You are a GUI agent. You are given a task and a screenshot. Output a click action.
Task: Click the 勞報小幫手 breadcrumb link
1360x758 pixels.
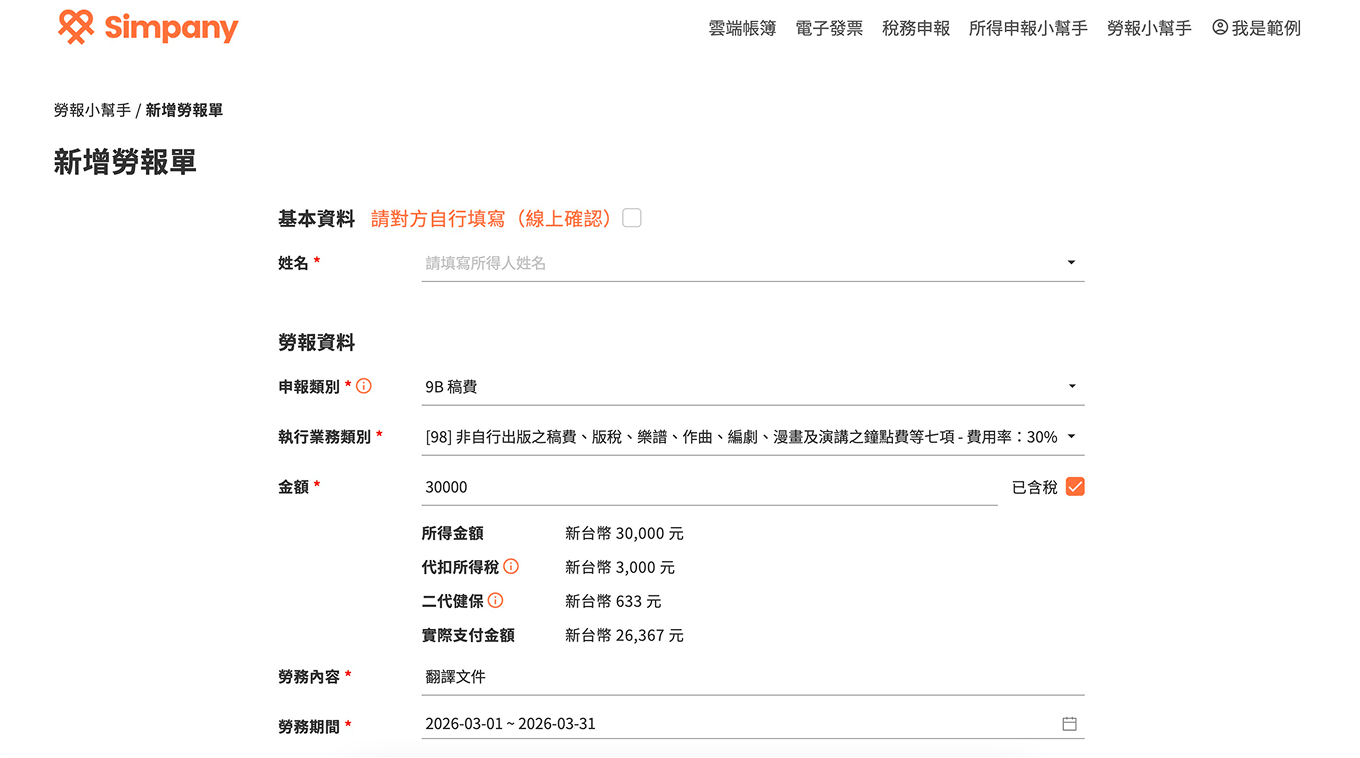click(92, 110)
